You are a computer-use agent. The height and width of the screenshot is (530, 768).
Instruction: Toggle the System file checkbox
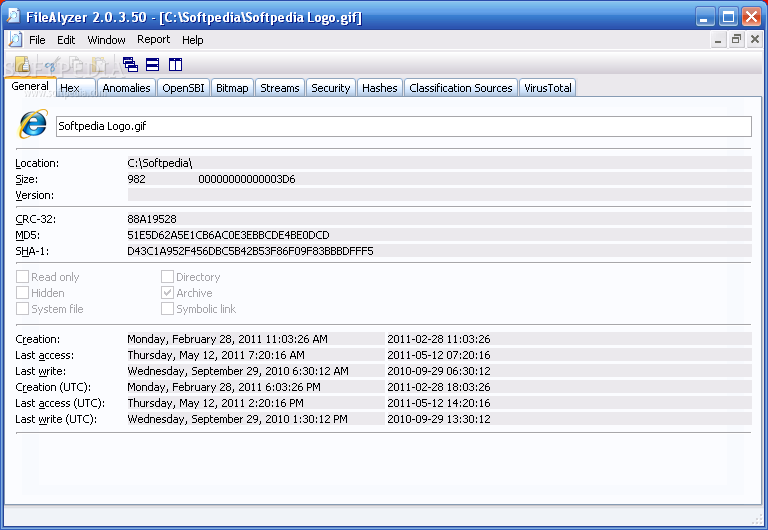click(x=23, y=309)
